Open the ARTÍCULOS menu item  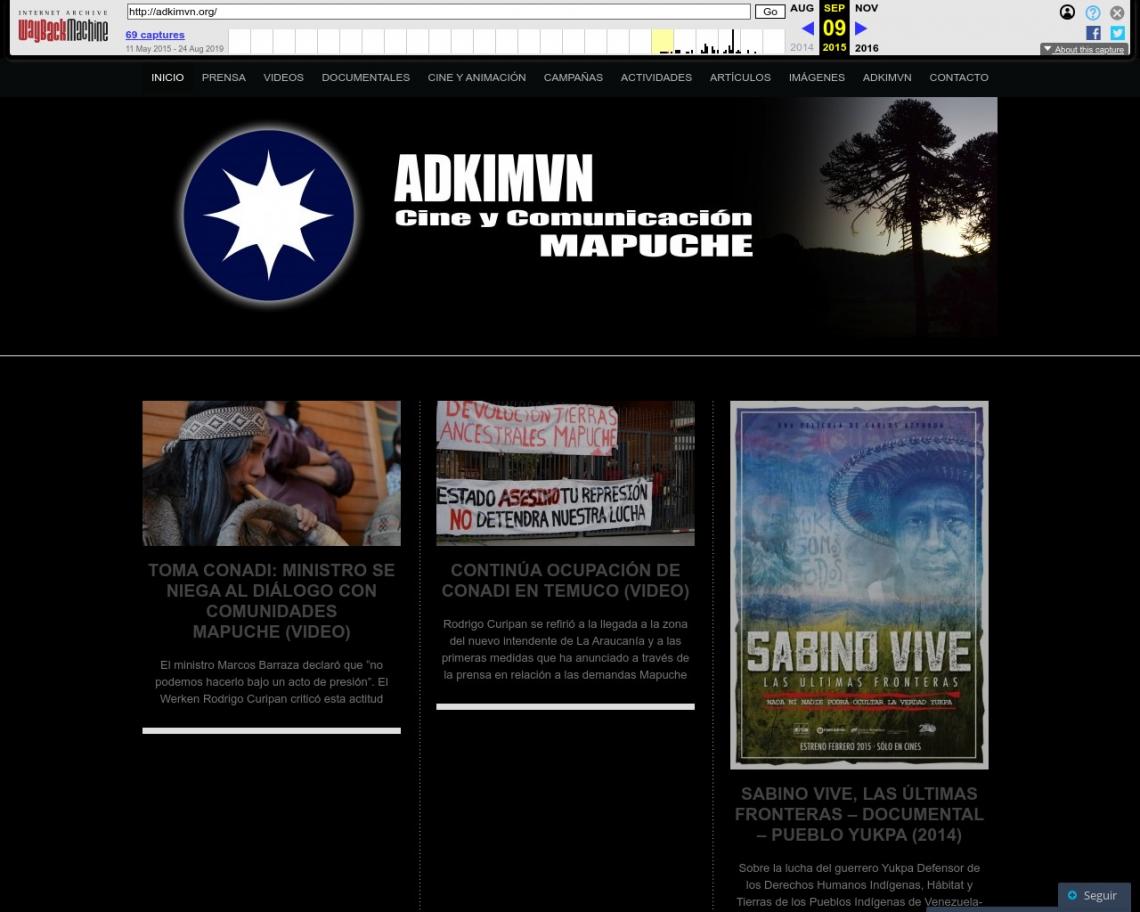point(740,77)
